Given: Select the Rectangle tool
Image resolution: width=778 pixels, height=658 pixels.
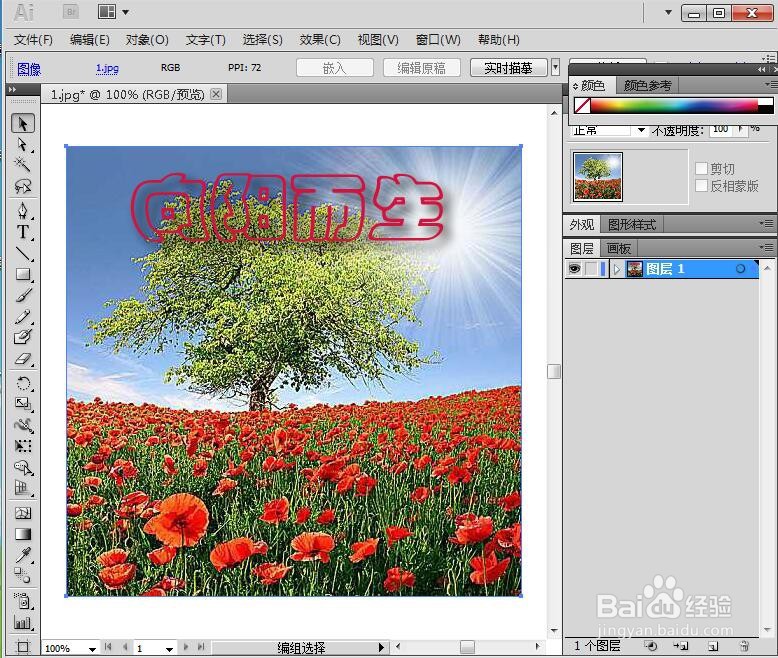Looking at the screenshot, I should coord(23,274).
